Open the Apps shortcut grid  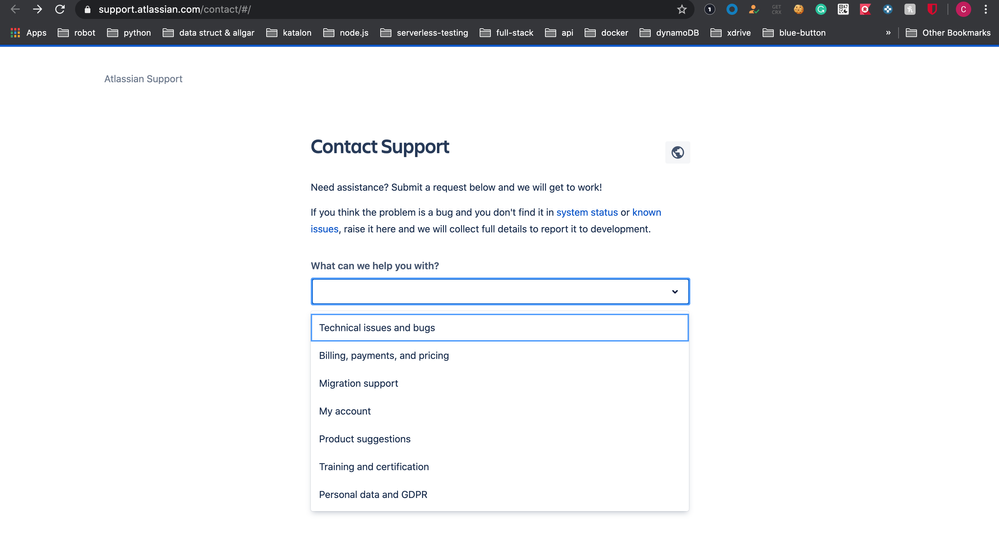click(x=28, y=32)
